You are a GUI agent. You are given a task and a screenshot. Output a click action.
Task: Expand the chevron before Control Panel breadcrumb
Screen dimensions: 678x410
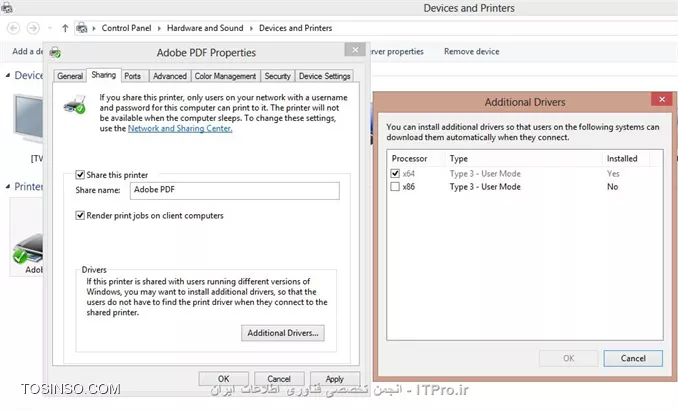coord(94,28)
